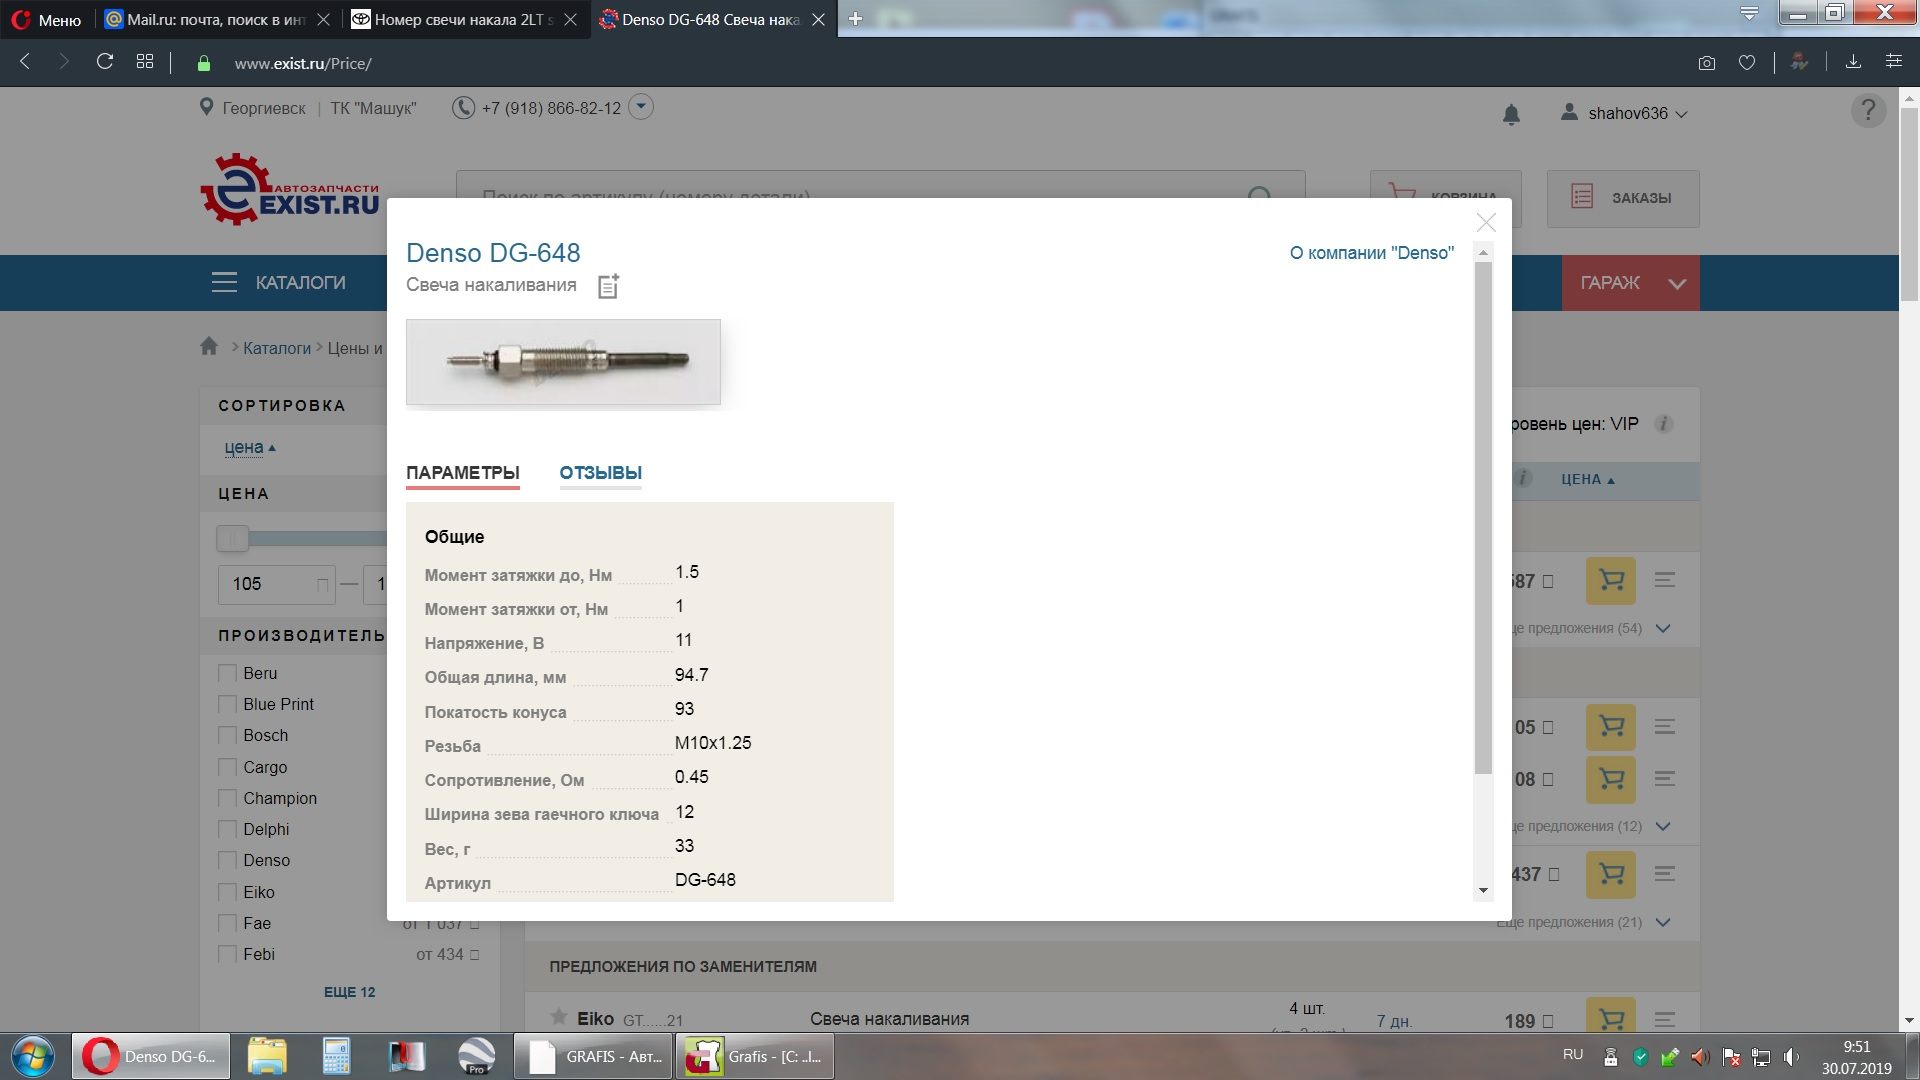This screenshot has width=1920, height=1080.
Task: Tick the Bosch manufacturer checkbox
Action: (x=228, y=735)
